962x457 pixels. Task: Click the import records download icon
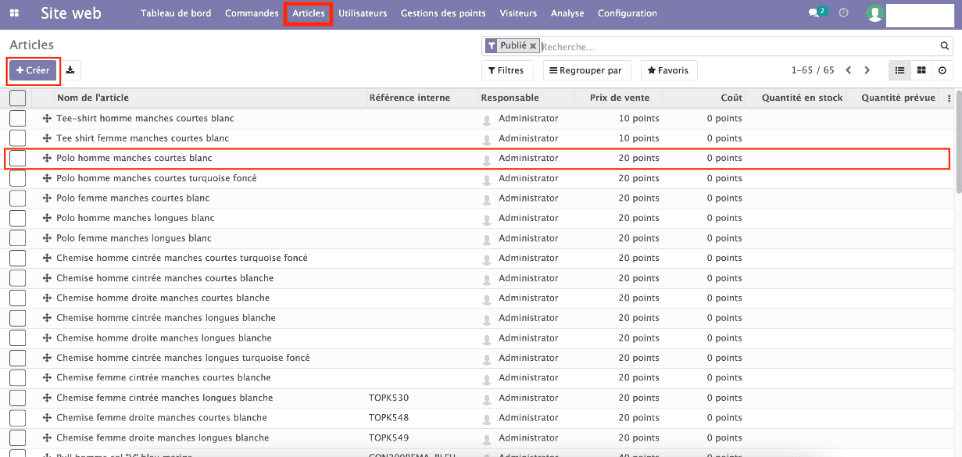point(72,70)
